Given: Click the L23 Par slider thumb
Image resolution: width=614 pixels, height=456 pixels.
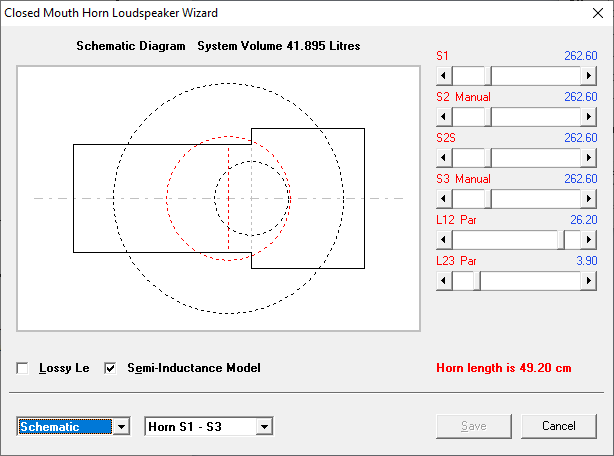Looking at the screenshot, I should 477,281.
